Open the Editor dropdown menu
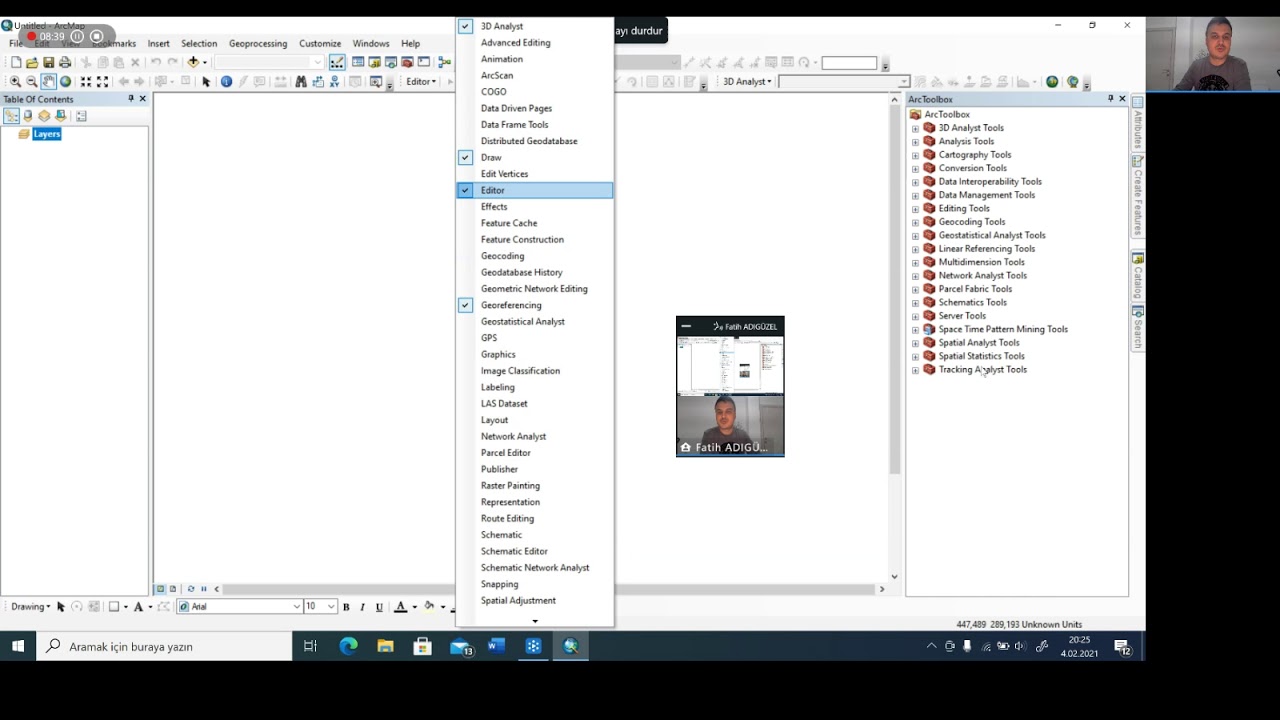Viewport: 1280px width, 720px height. 421,82
